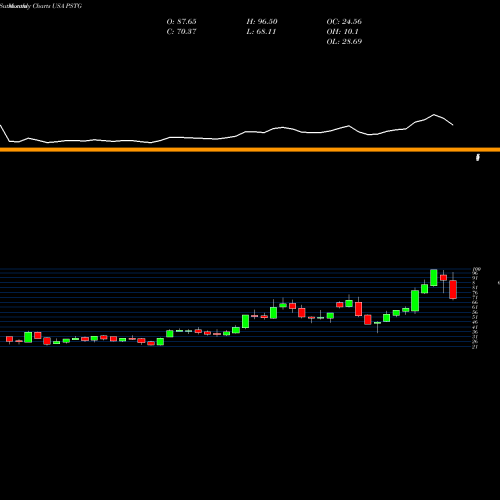Screen dimensions: 500x500
Task: Click the orange horizontal separator line
Action: tap(250, 150)
